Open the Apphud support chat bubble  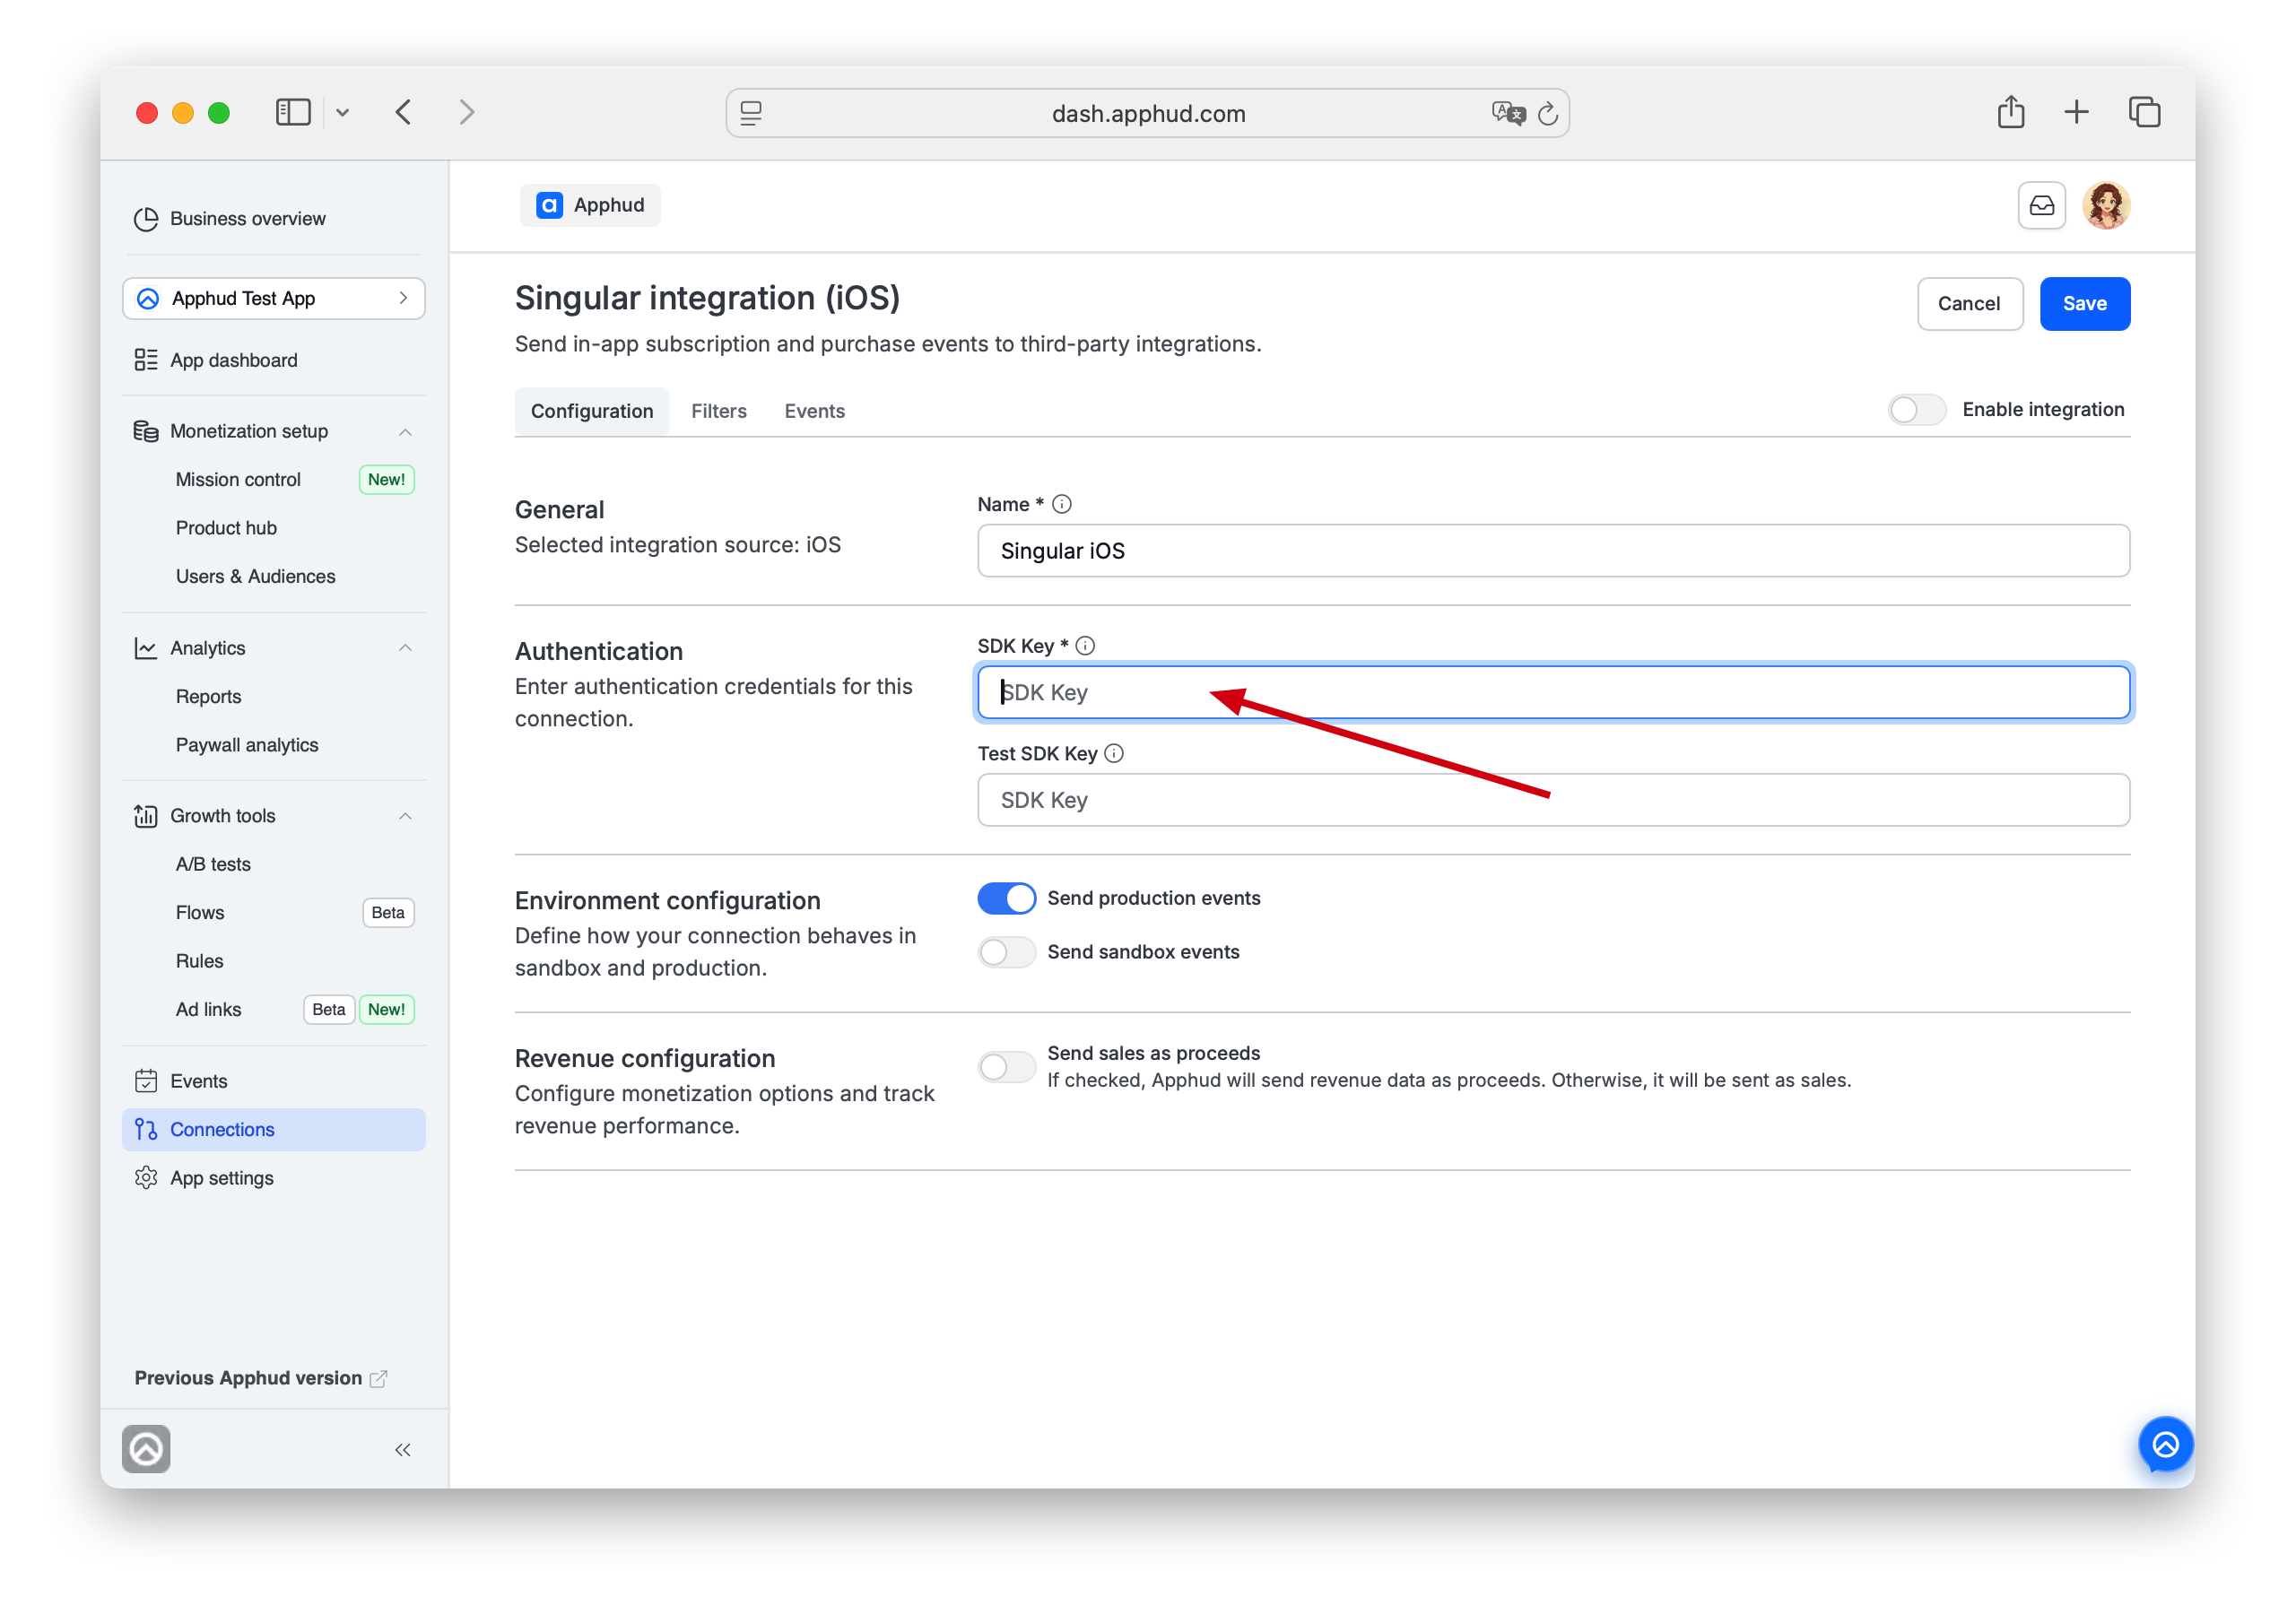pos(2165,1445)
